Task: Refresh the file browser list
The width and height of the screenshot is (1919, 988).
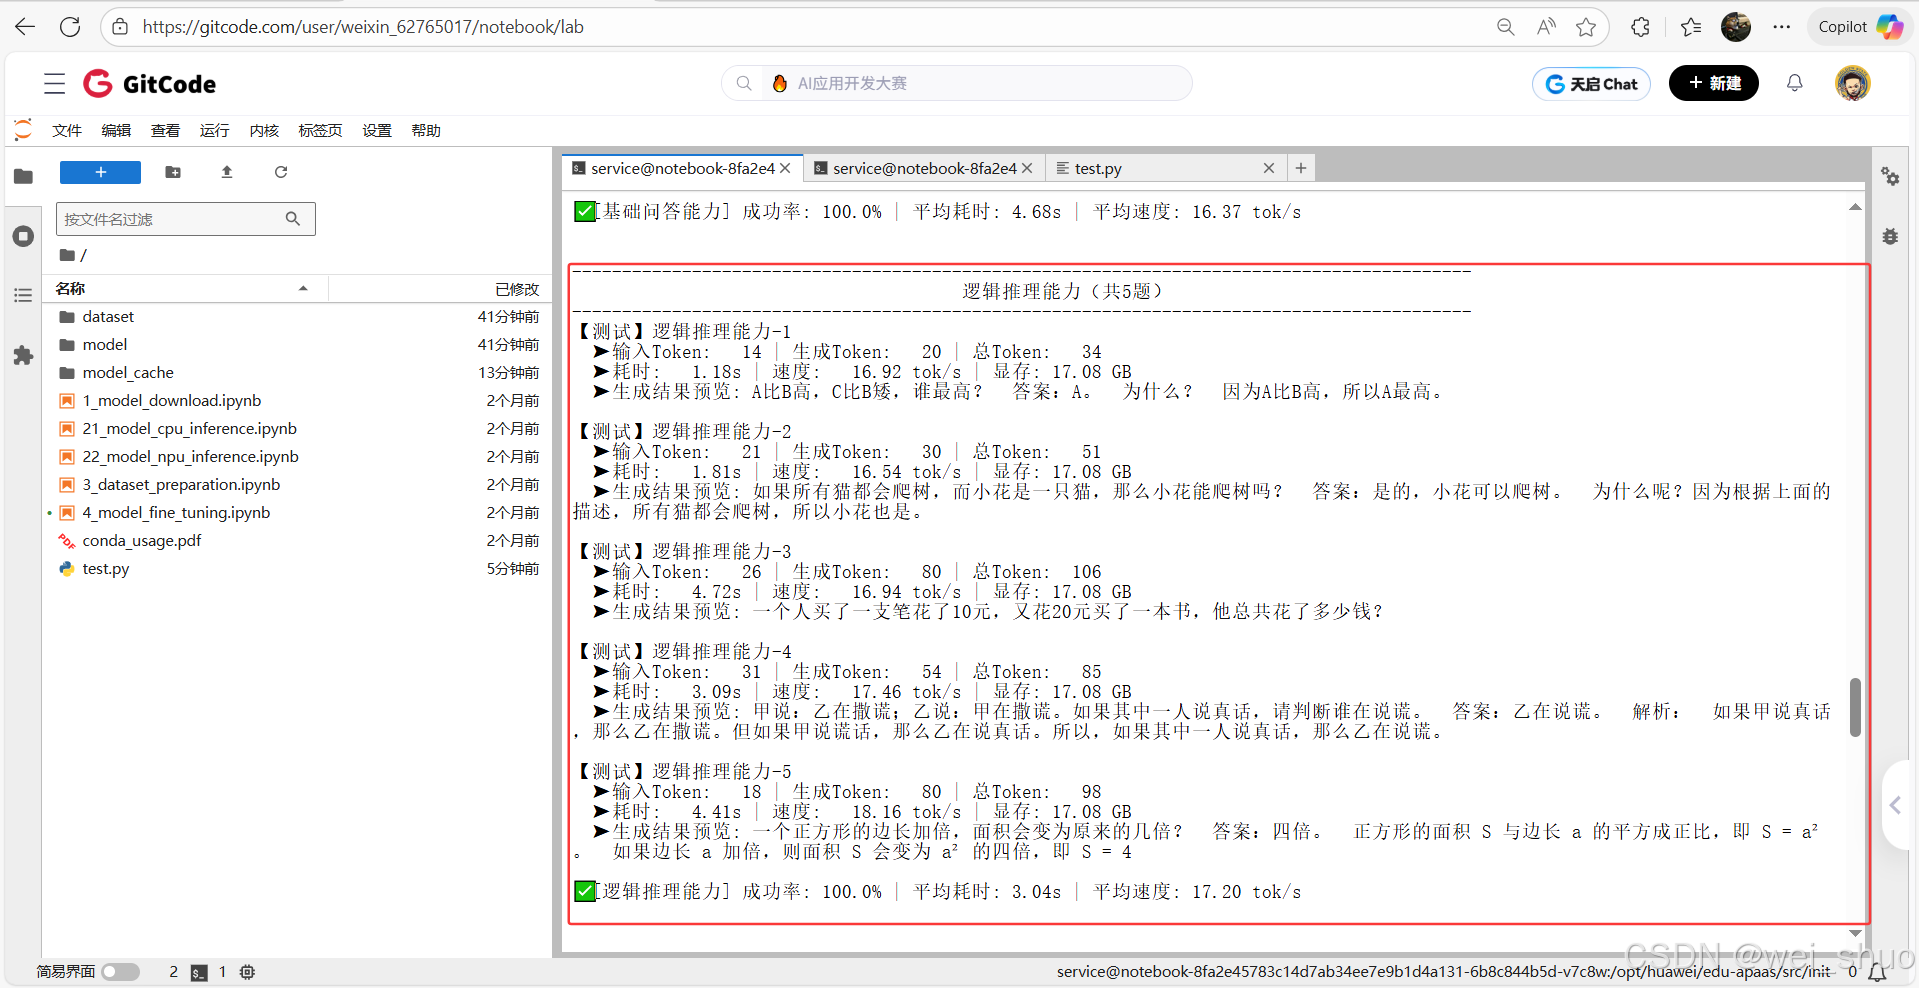Action: click(x=281, y=172)
